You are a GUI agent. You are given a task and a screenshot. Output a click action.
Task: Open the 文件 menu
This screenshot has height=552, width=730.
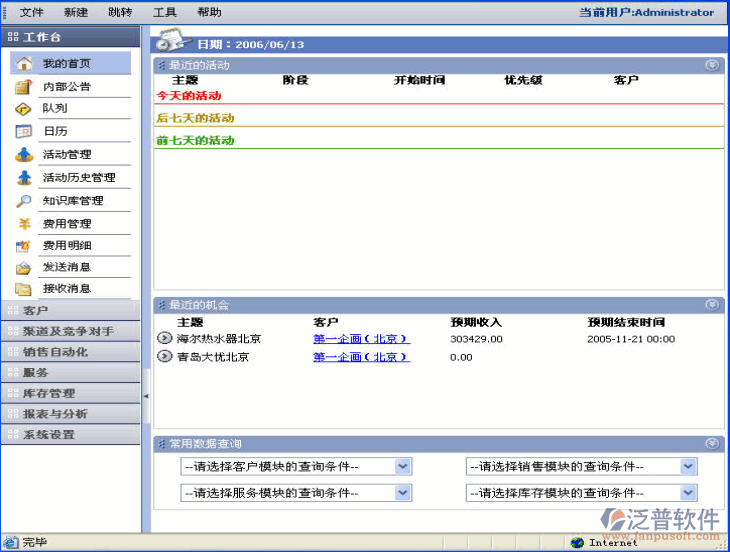(32, 12)
